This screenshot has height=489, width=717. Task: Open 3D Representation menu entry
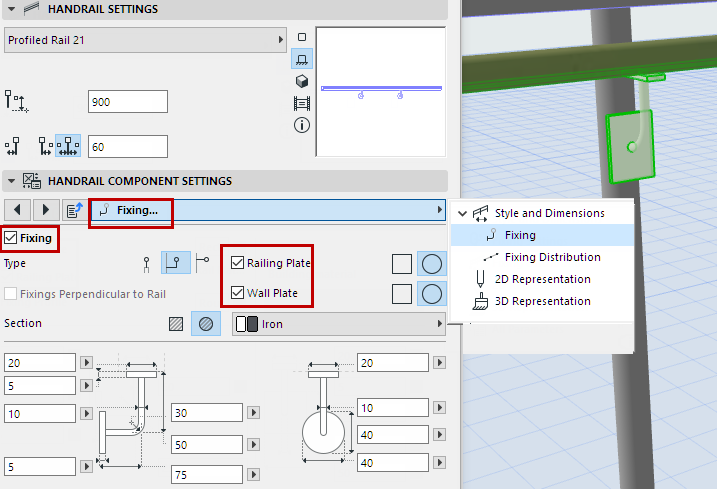click(x=542, y=301)
